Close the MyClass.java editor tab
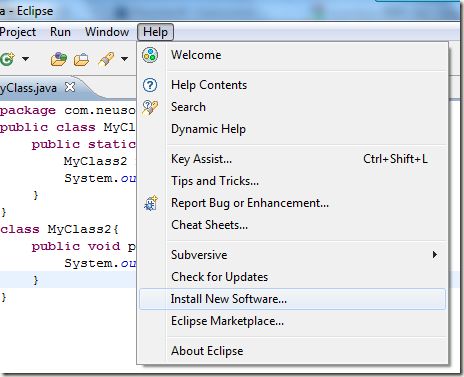This screenshot has width=464, height=377. coord(70,87)
